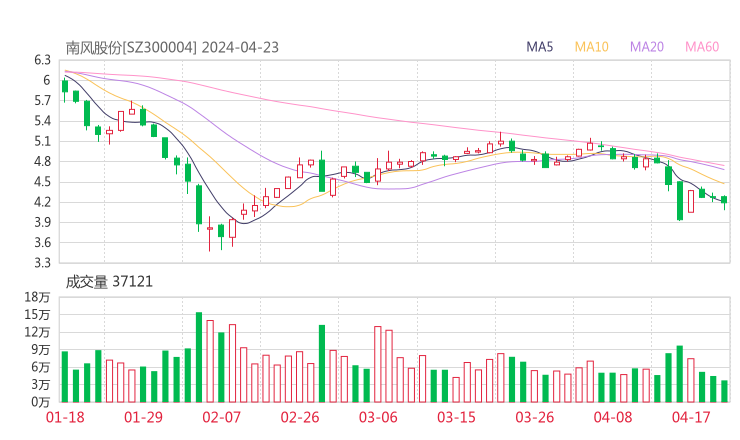Click the 03-15 date label
This screenshot has width=740, height=440.
pyautogui.click(x=456, y=417)
